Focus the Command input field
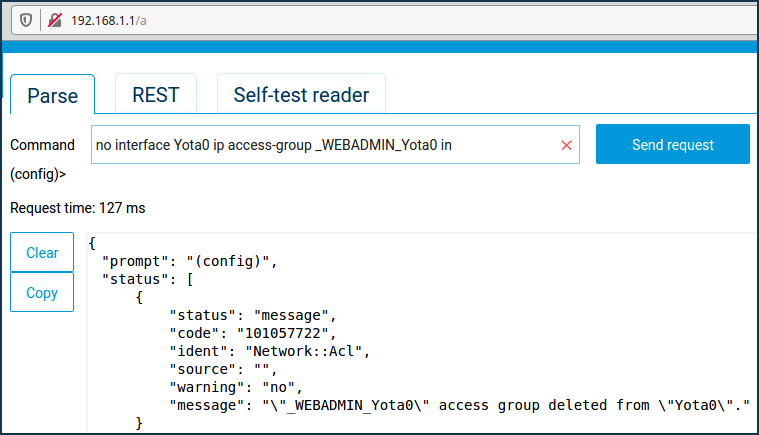 click(x=320, y=145)
